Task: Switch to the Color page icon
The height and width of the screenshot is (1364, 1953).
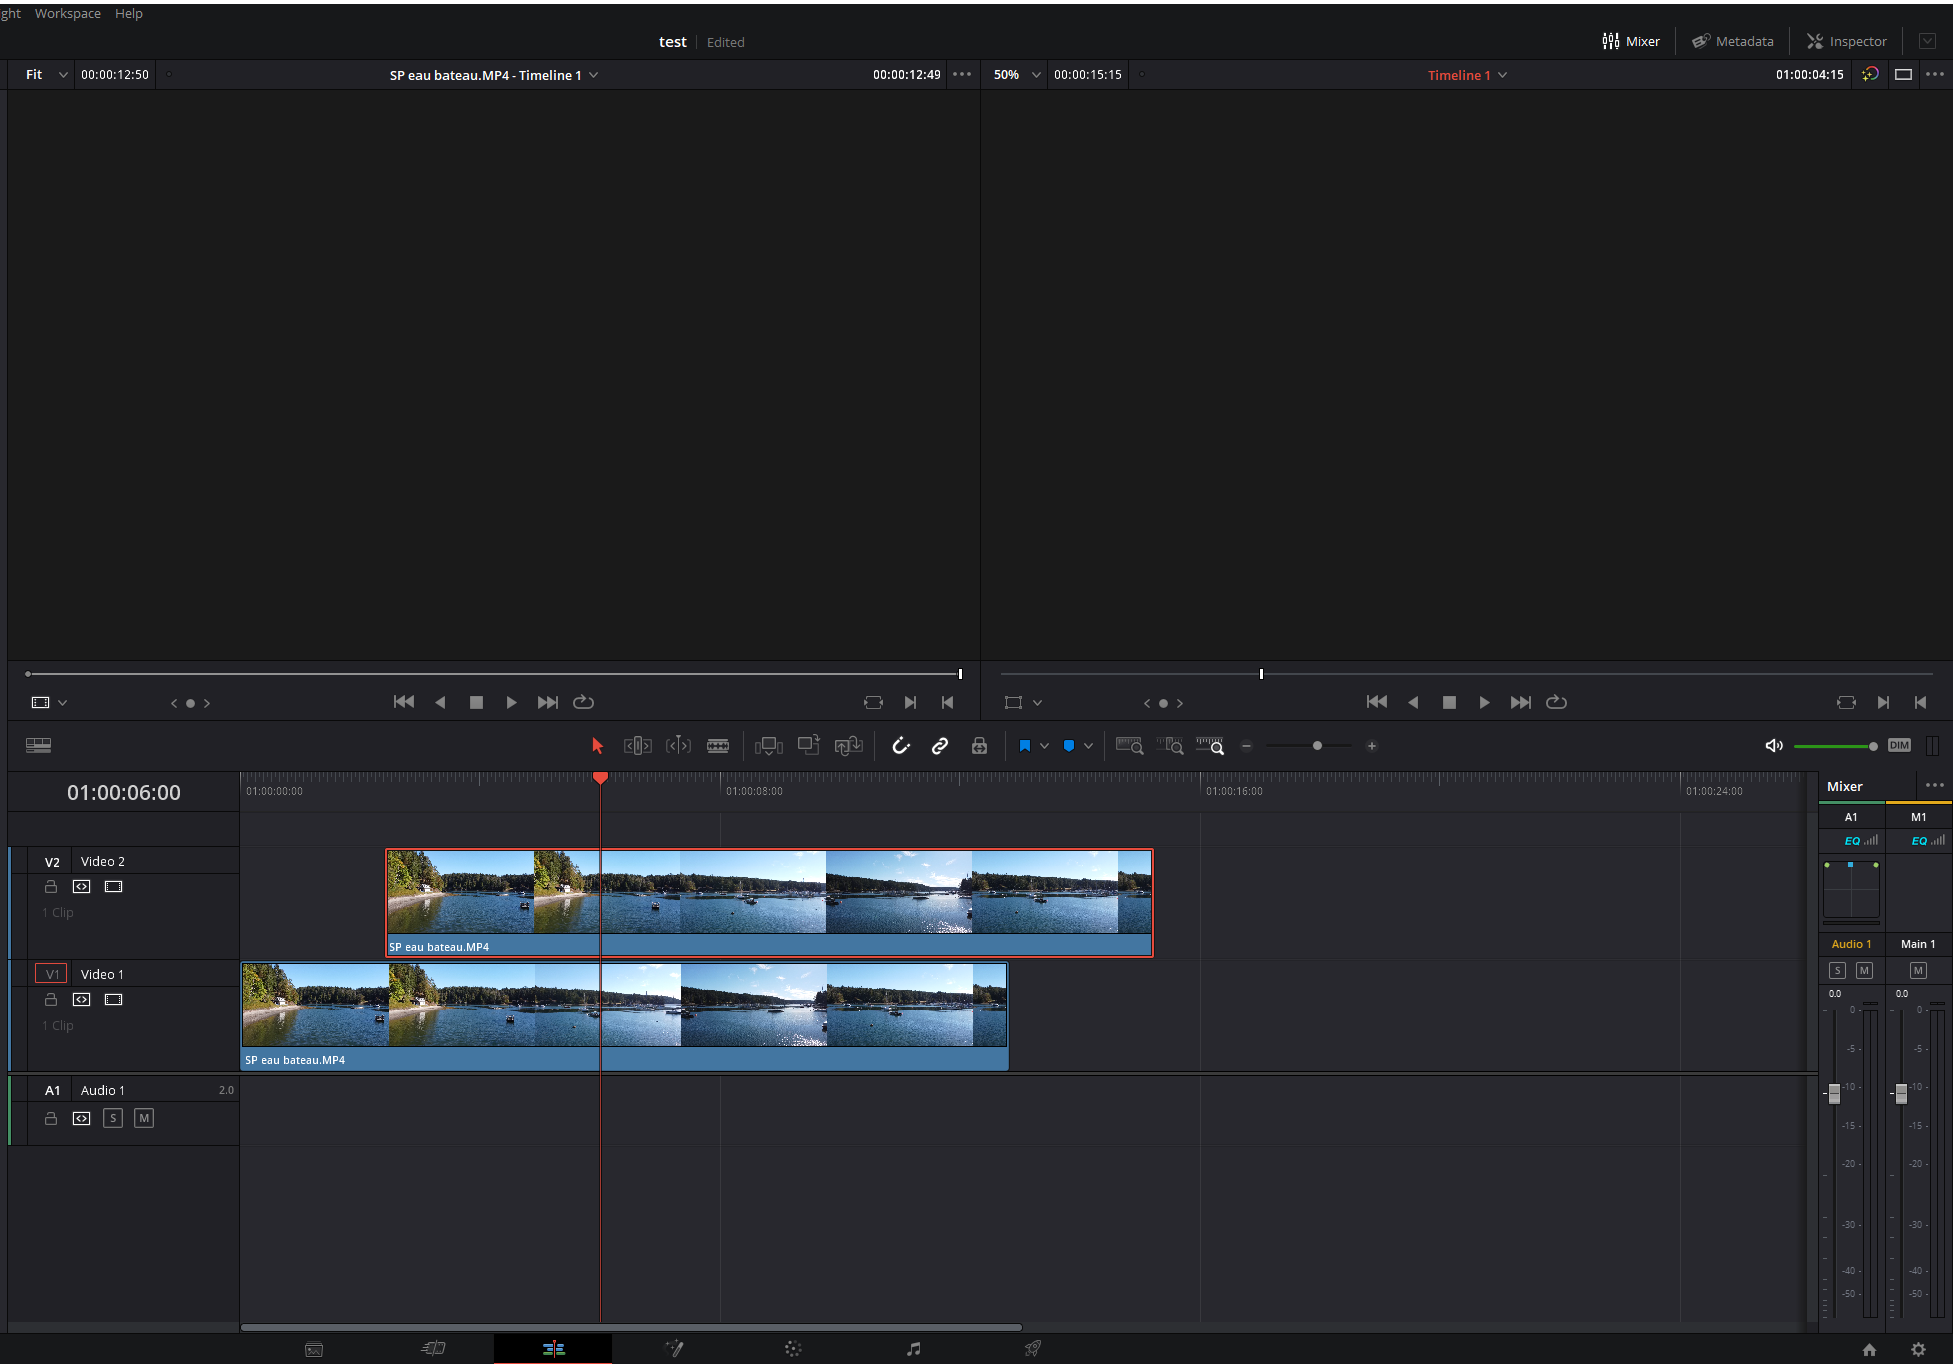Action: click(x=793, y=1349)
